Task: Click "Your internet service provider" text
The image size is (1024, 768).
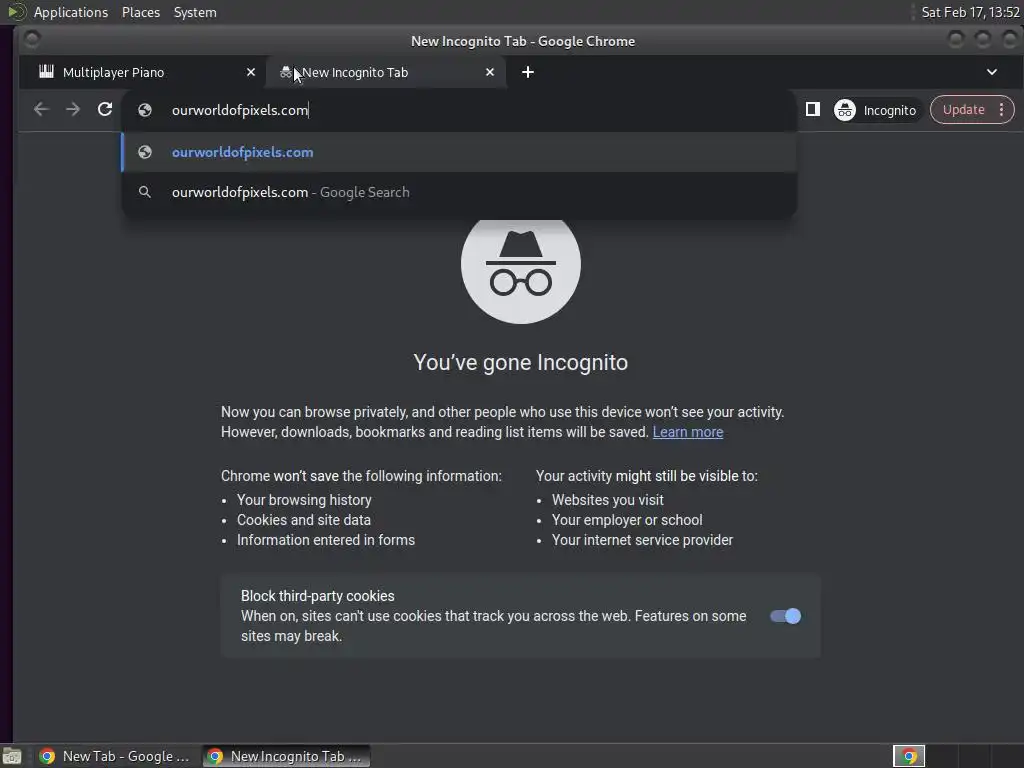Action: [x=642, y=540]
